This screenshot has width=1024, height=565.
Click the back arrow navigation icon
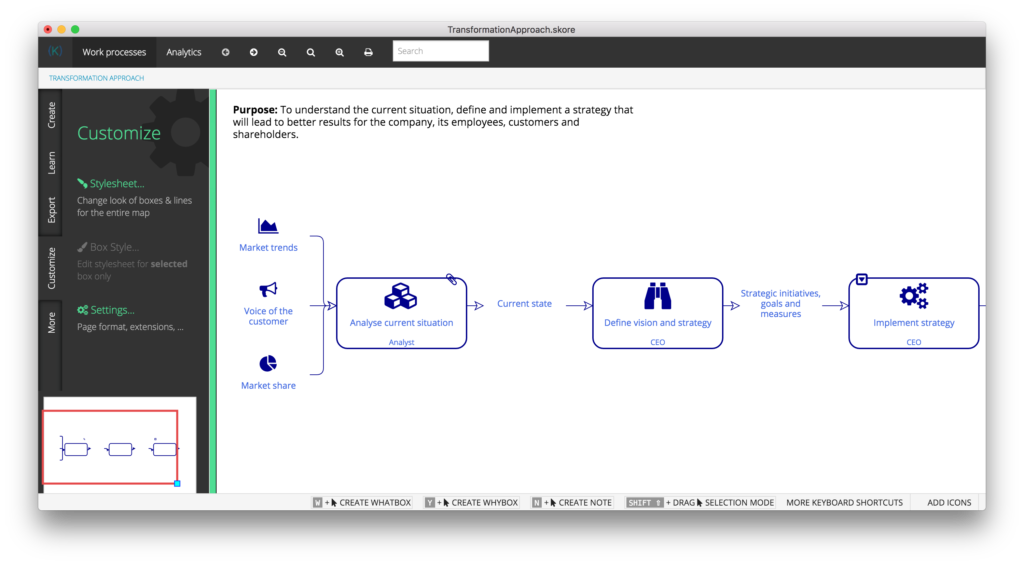point(225,52)
